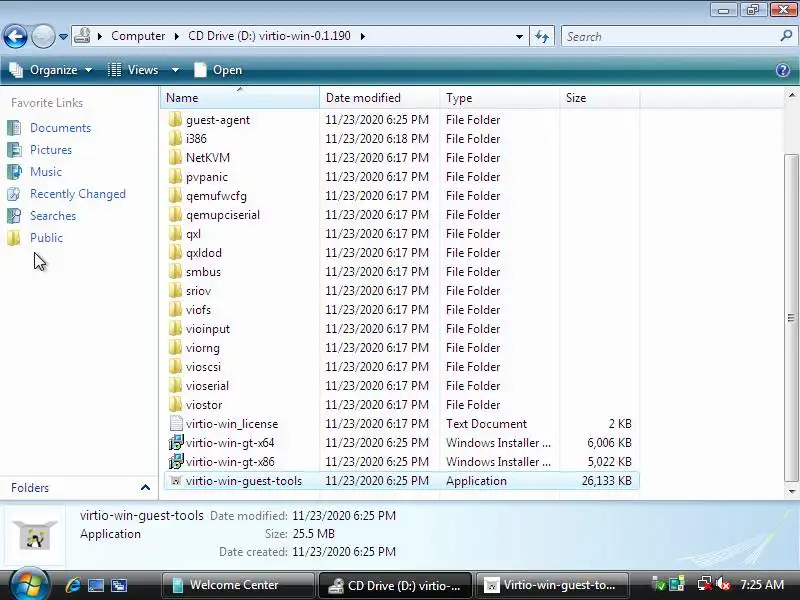Select the vioserial folder name
Image resolution: width=800 pixels, height=600 pixels.
tap(207, 386)
